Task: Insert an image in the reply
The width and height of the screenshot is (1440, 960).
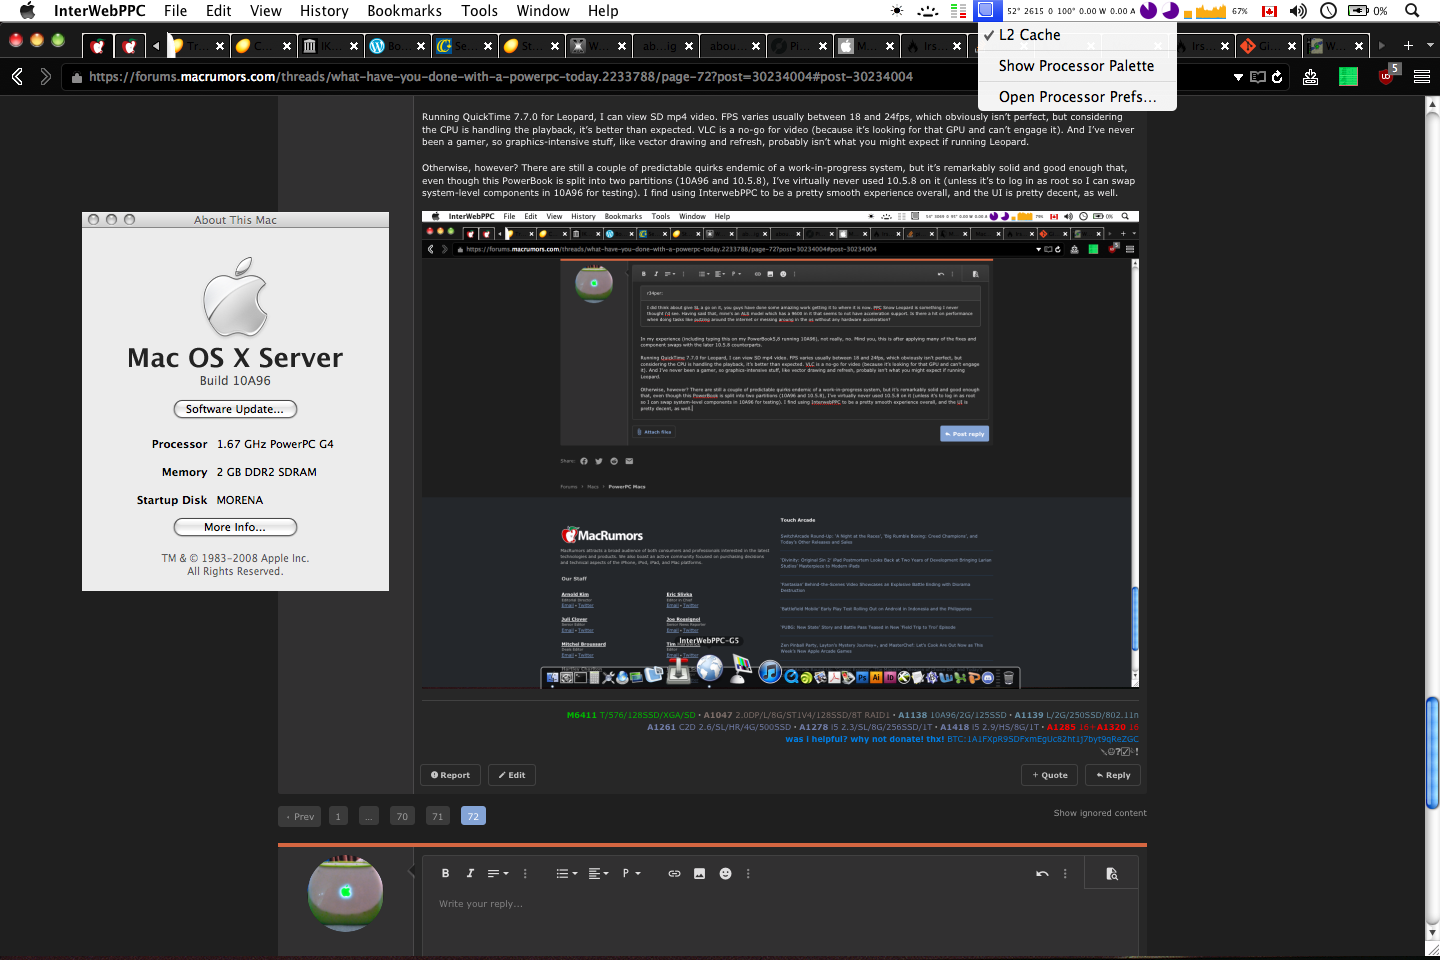Action: 699,873
